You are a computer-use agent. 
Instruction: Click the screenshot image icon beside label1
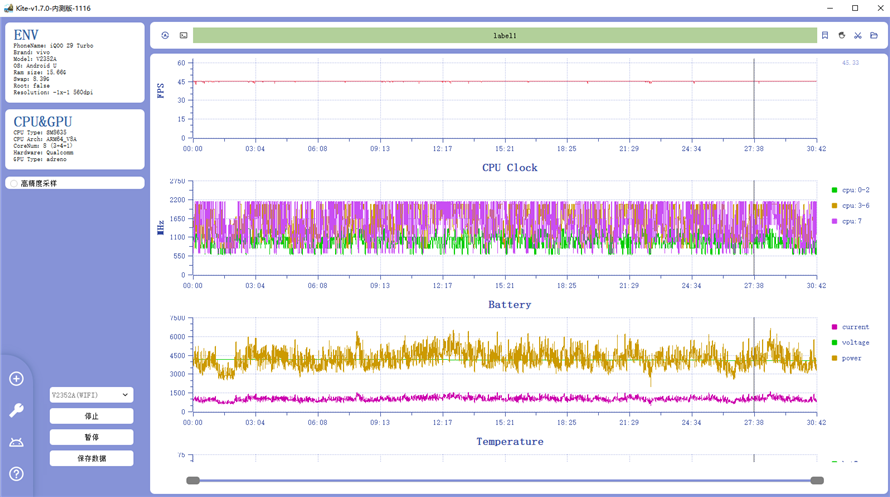tap(183, 35)
